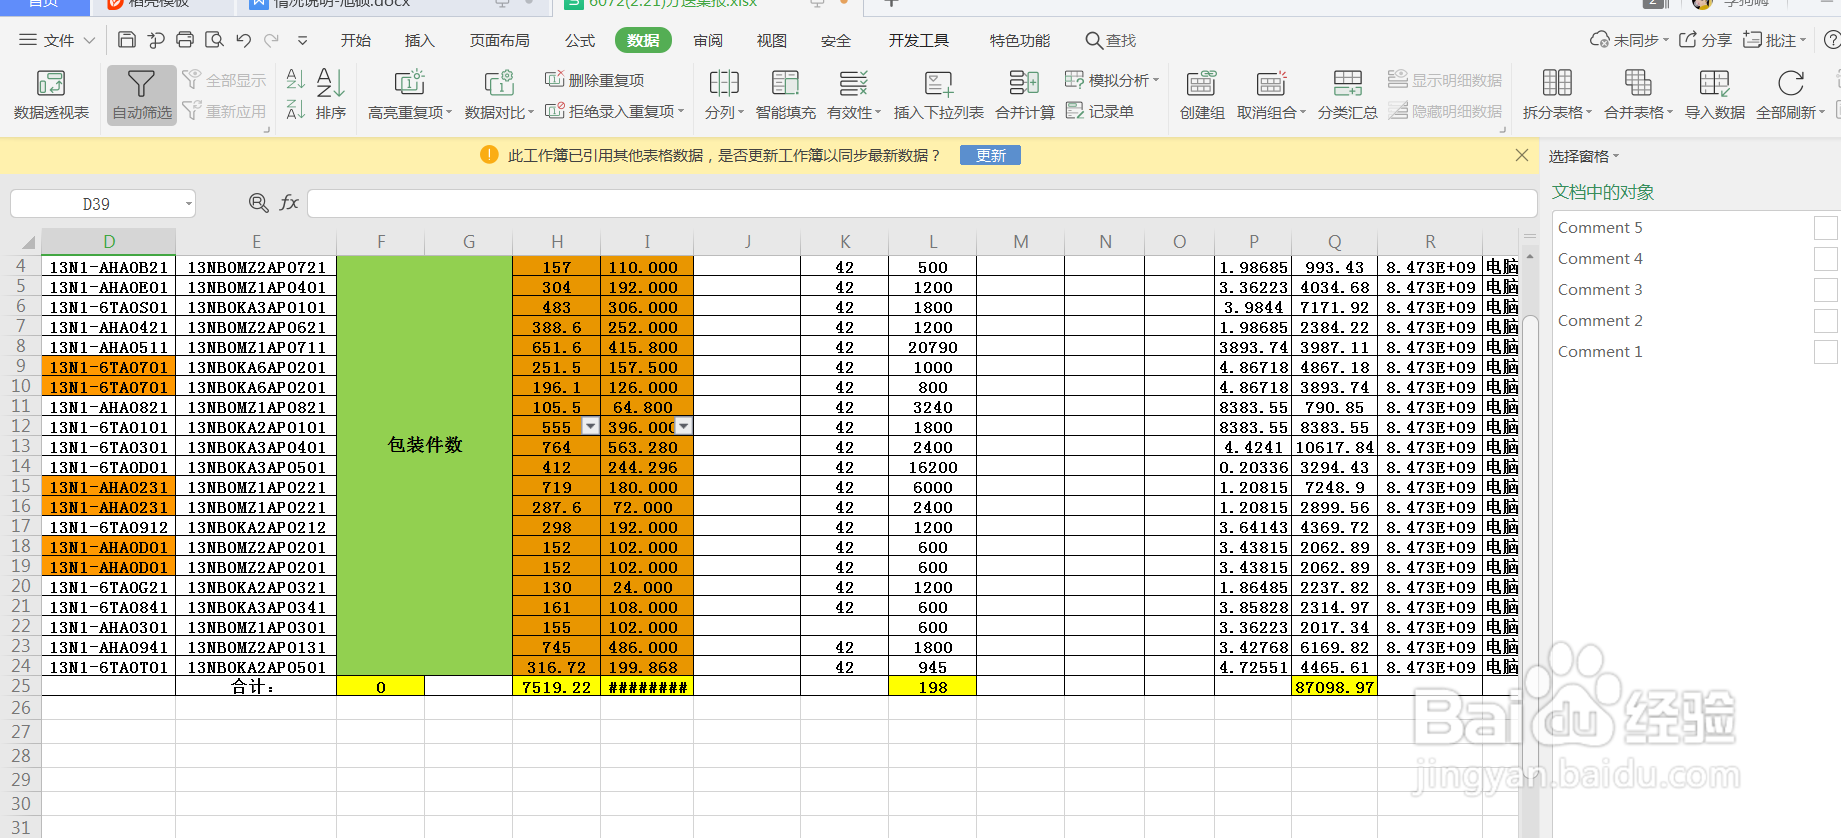The width and height of the screenshot is (1841, 838).
Task: Open the Data Compare (数据对比) tool
Action: tap(499, 95)
